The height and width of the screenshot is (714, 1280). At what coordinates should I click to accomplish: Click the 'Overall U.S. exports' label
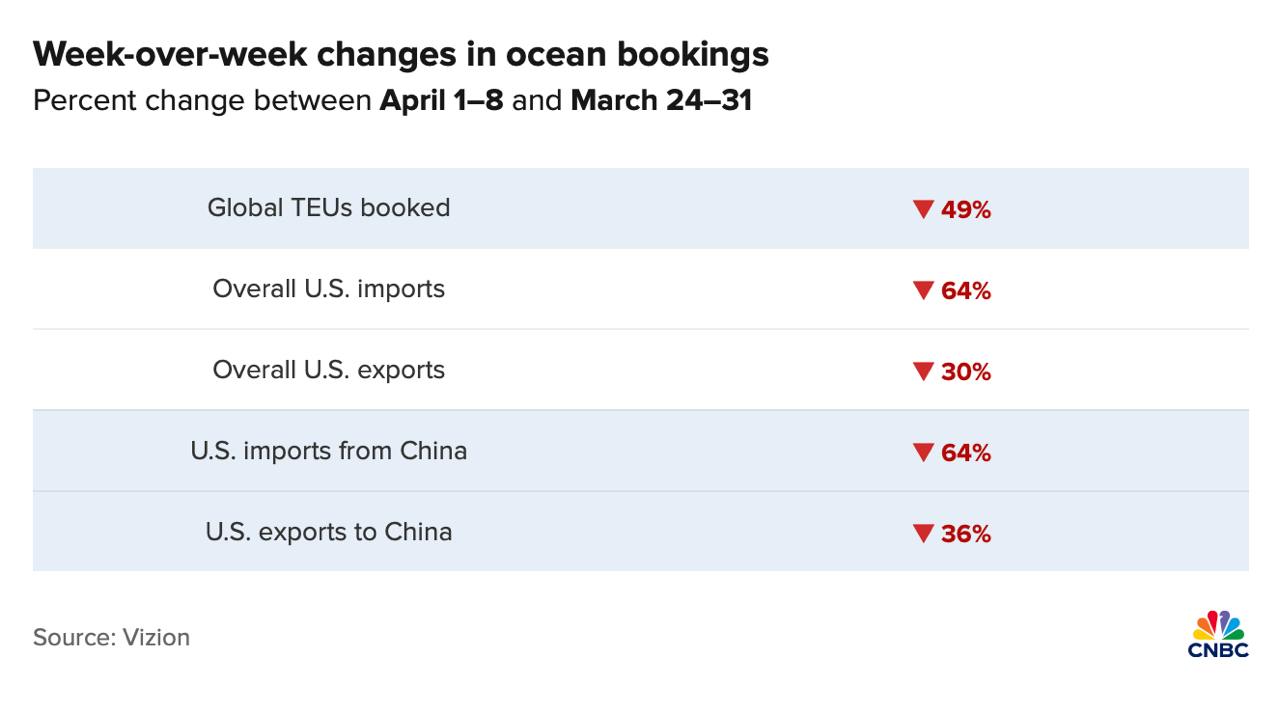coord(329,370)
